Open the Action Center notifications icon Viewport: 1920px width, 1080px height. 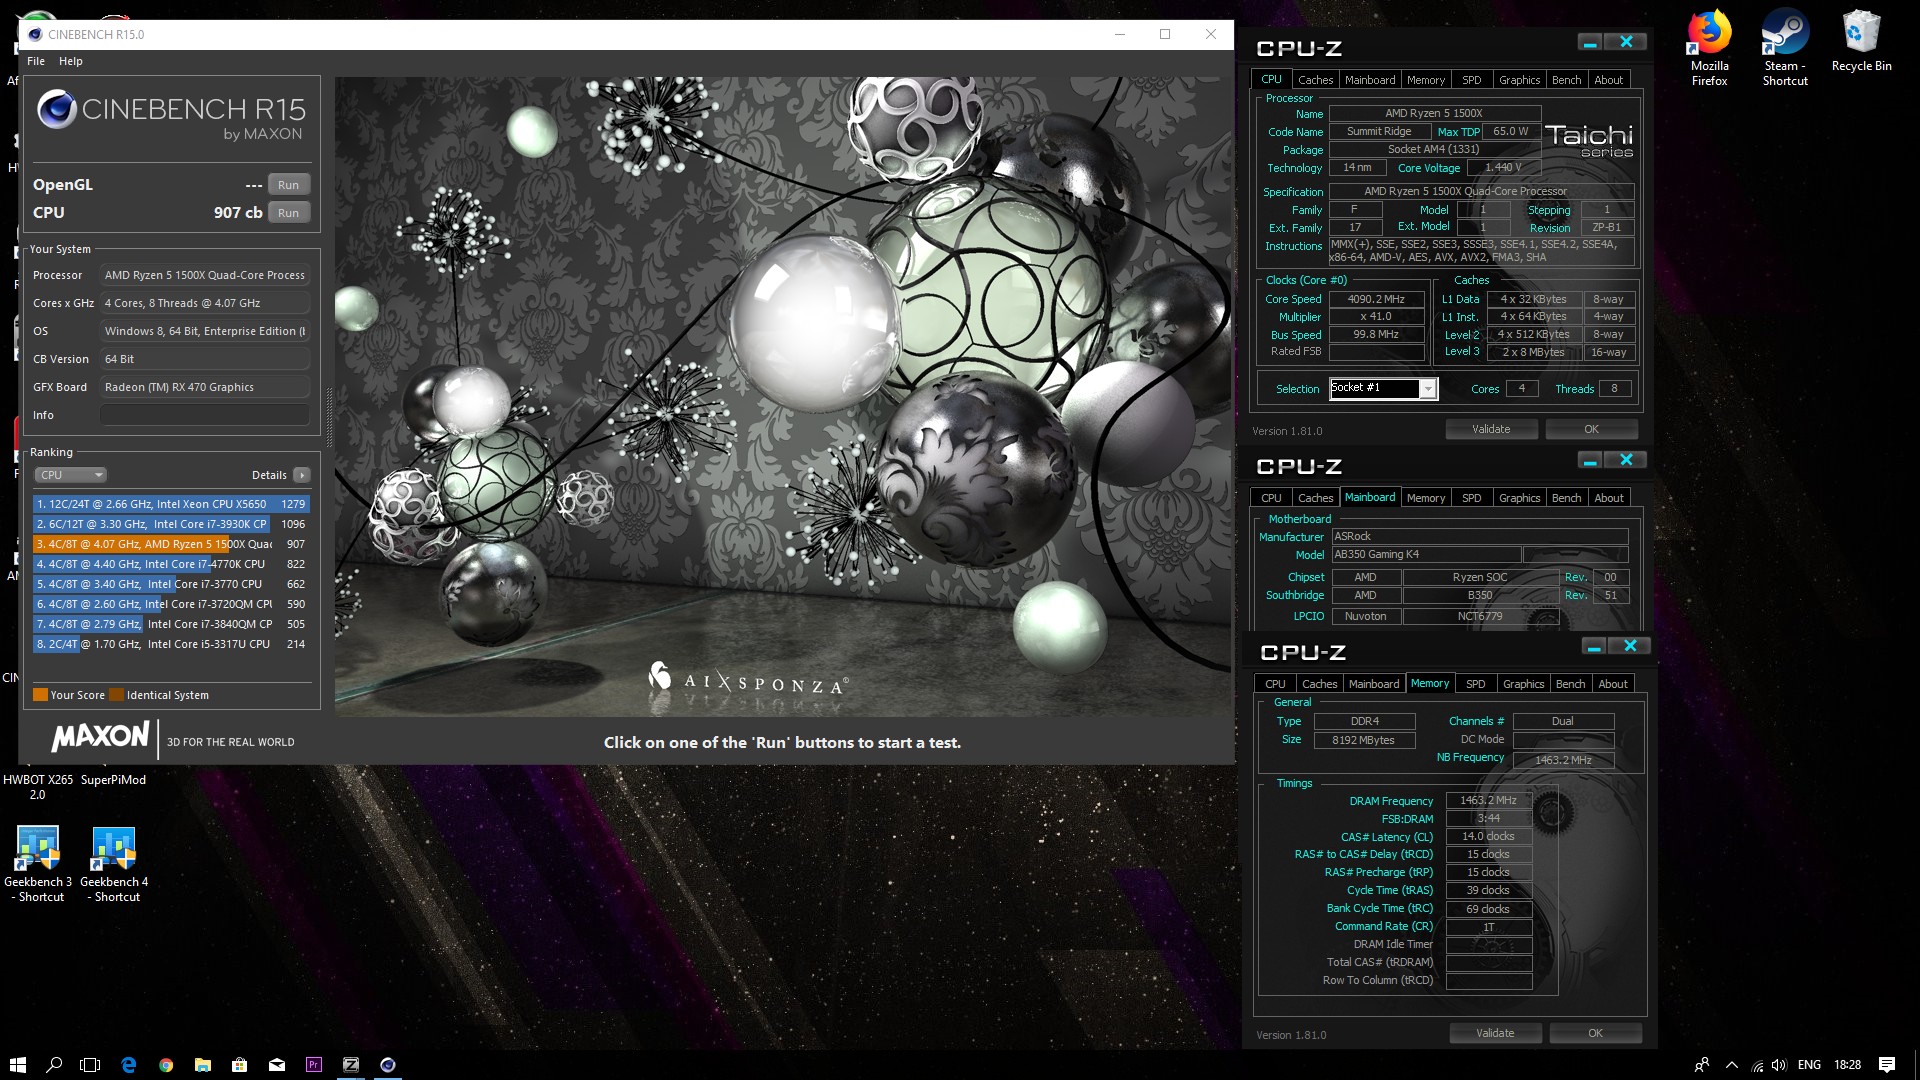pyautogui.click(x=1887, y=1065)
